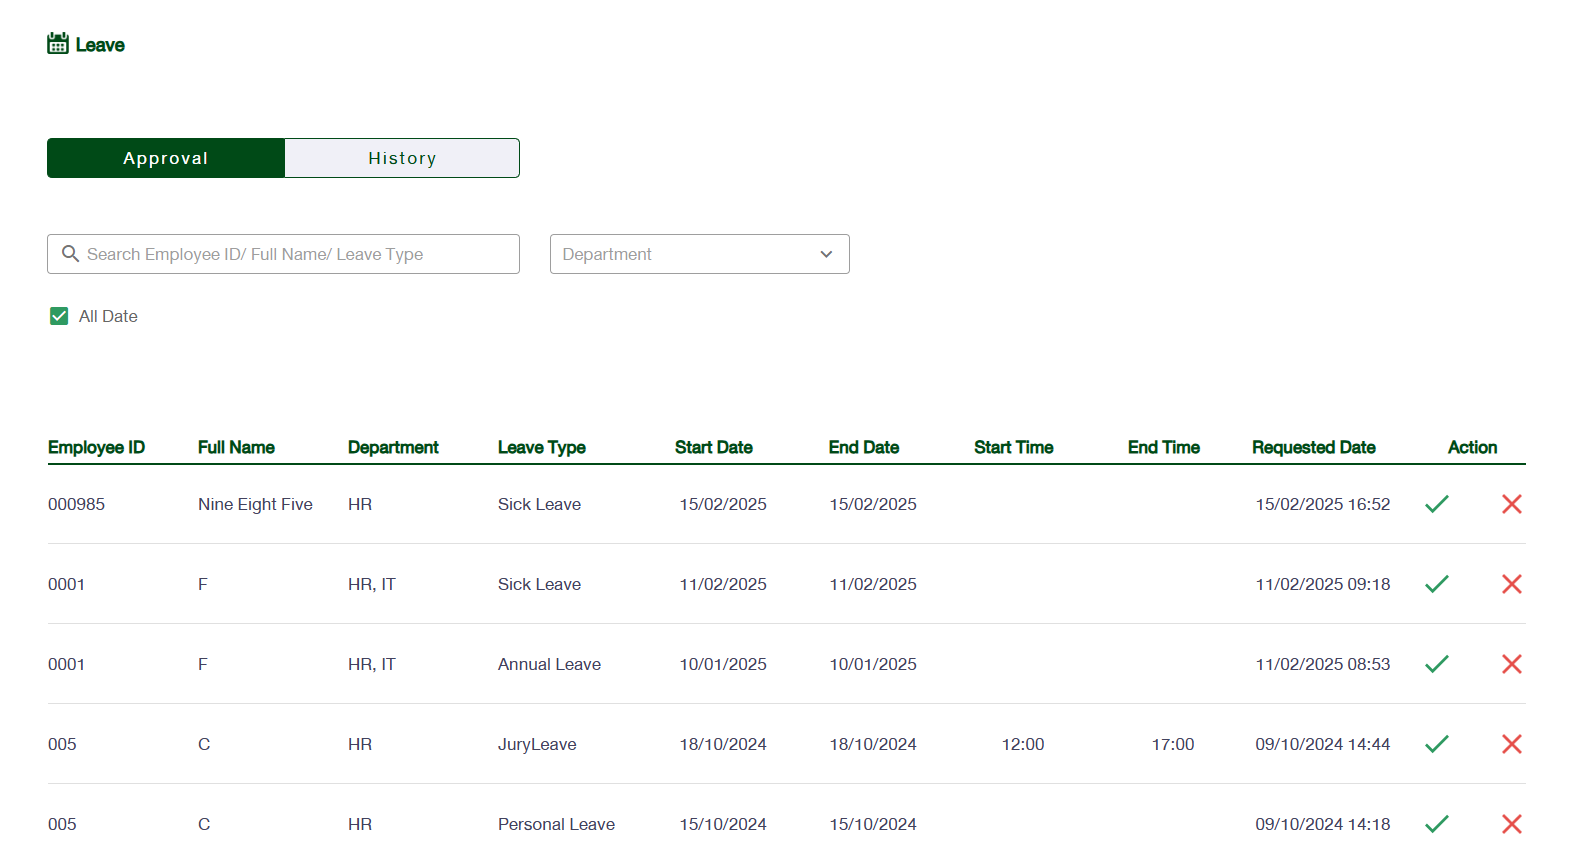This screenshot has height=846, width=1572.
Task: Sort by Start Date column header
Action: 713,447
